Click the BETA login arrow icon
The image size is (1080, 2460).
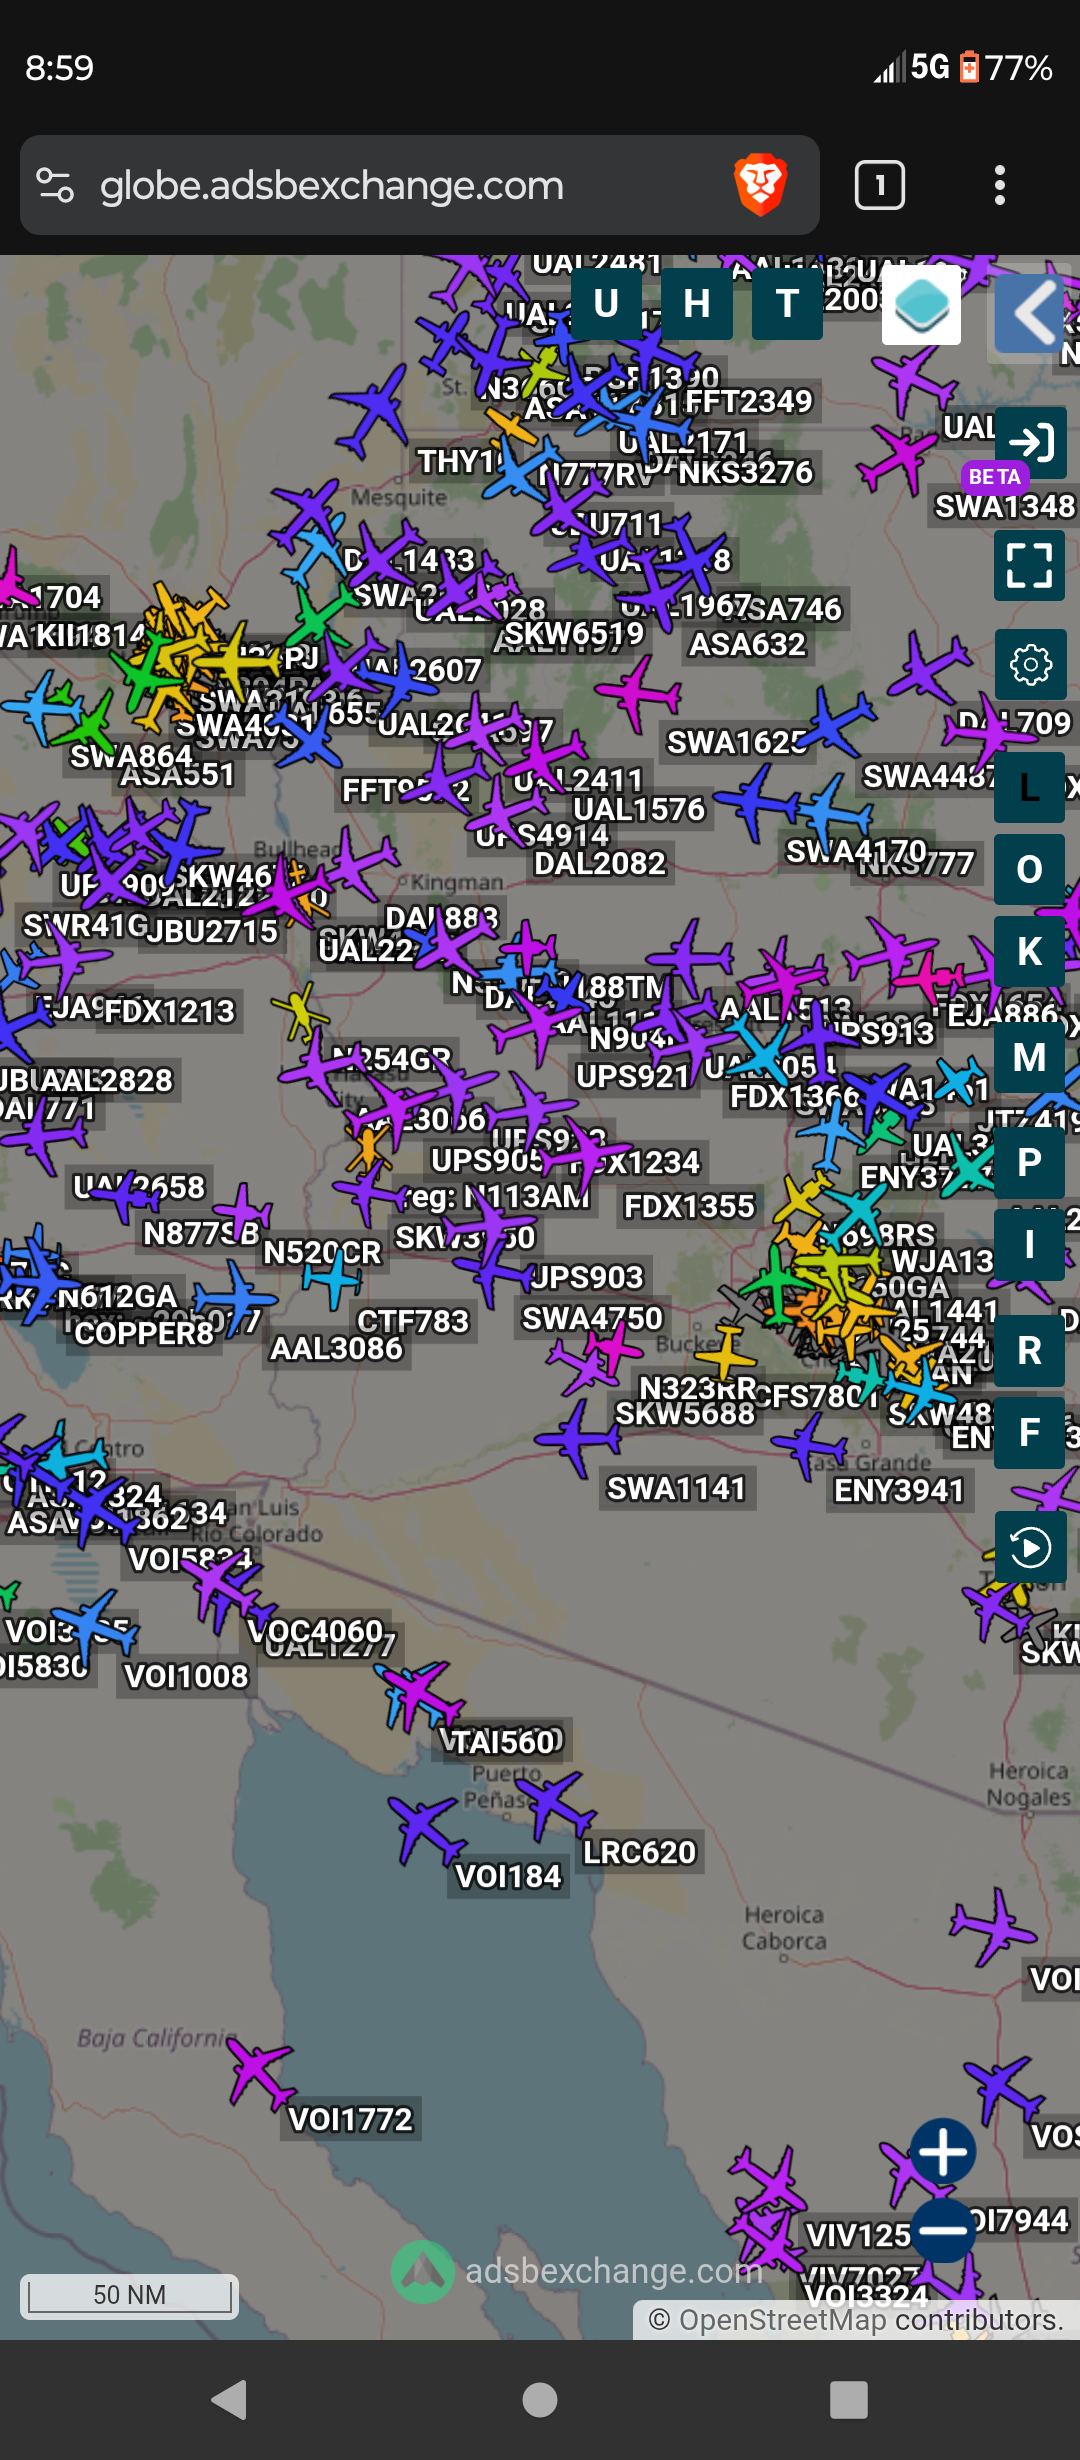coord(1031,442)
